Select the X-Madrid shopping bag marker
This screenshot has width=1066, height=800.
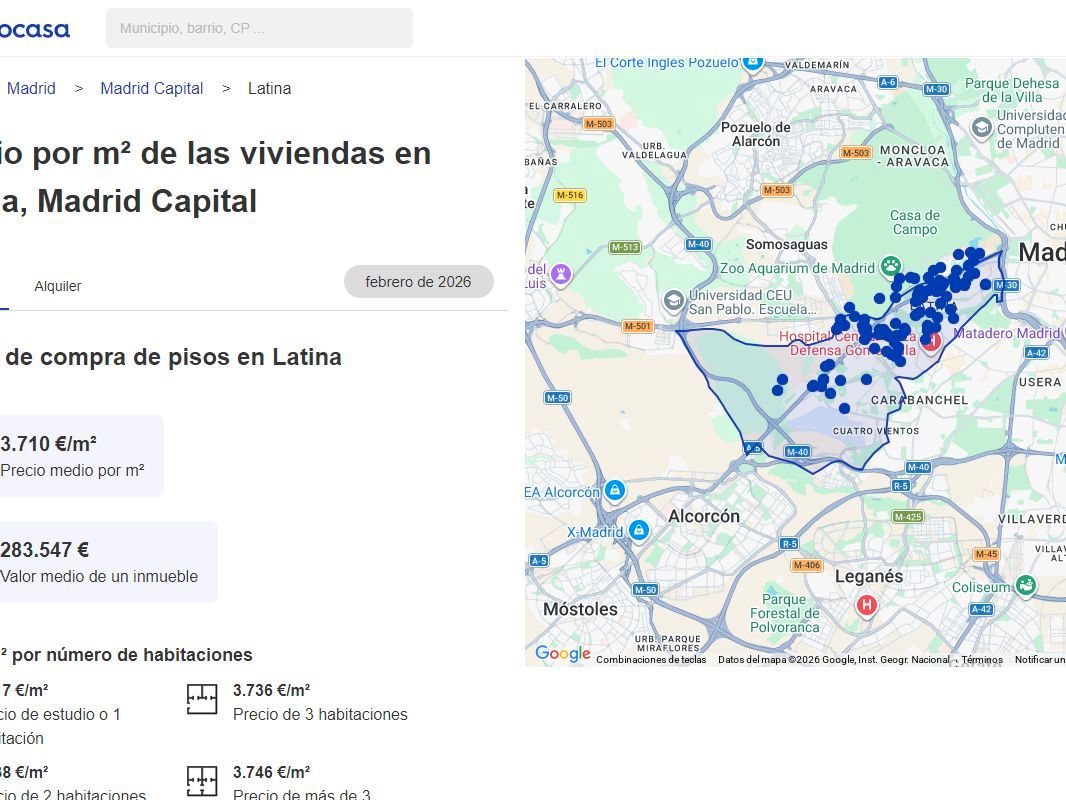pyautogui.click(x=638, y=531)
